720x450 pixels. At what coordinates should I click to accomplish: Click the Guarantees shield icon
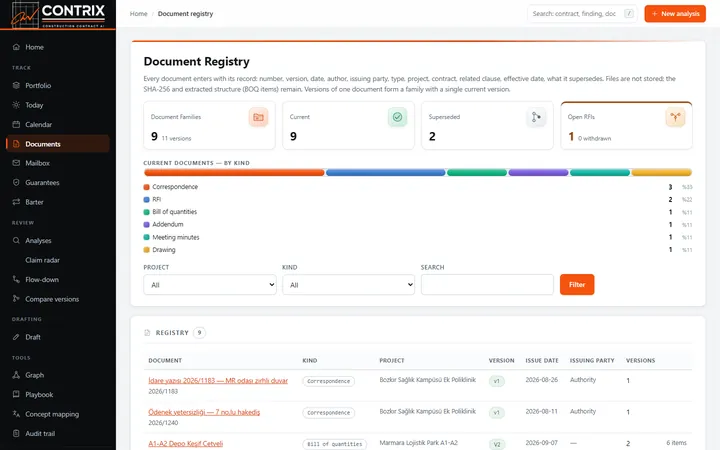(16, 182)
